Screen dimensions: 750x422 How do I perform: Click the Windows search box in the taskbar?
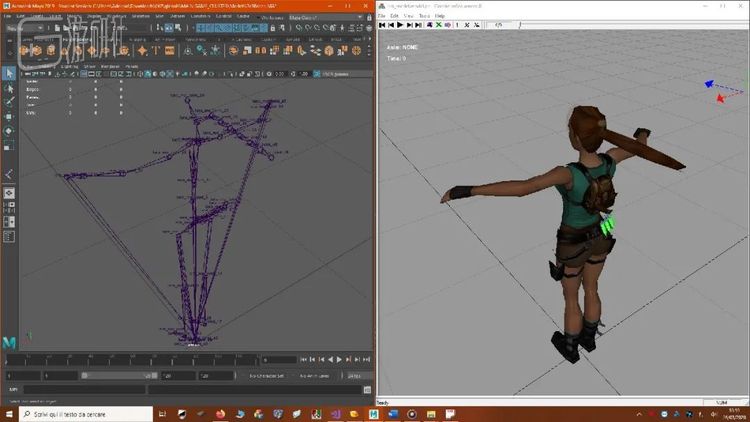coord(85,413)
